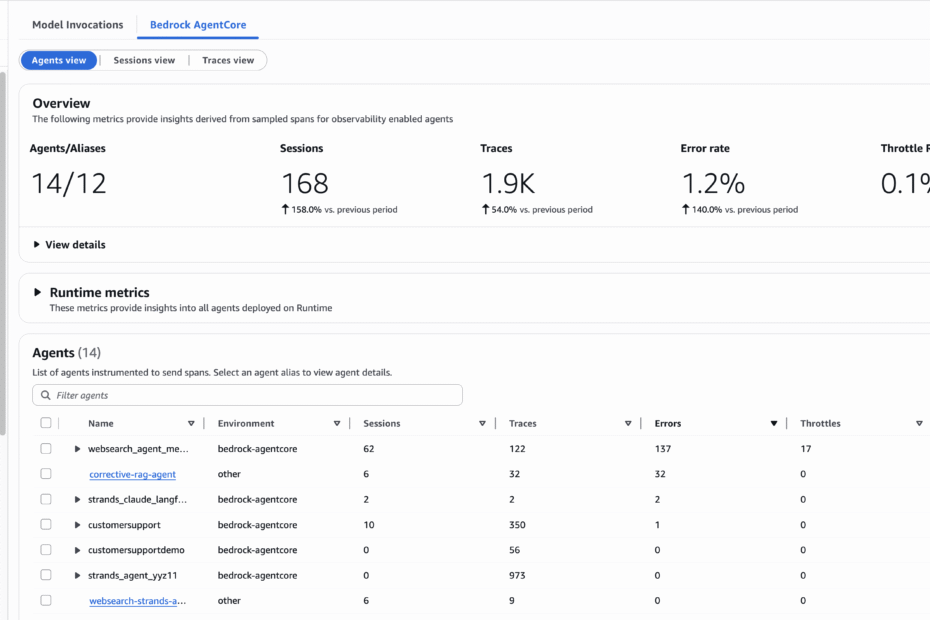Click the 14/12 Agents/Aliases value
Viewport: 930px width, 620px height.
(69, 183)
